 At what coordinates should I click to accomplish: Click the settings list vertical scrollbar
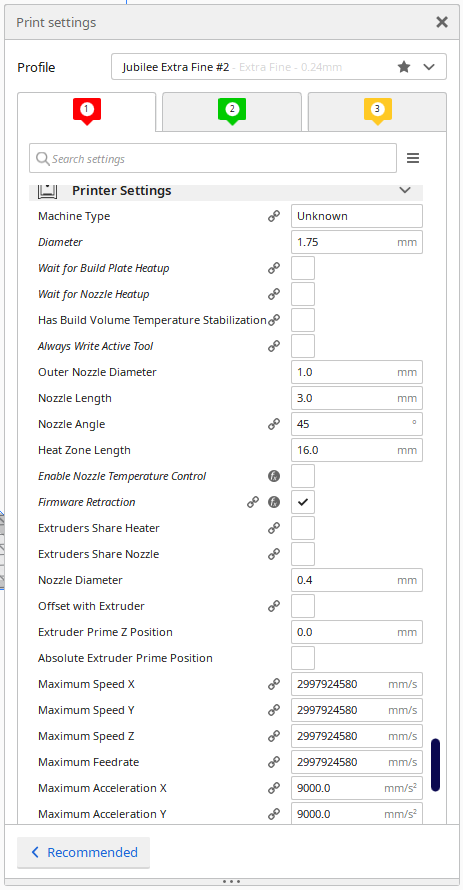pyautogui.click(x=435, y=765)
